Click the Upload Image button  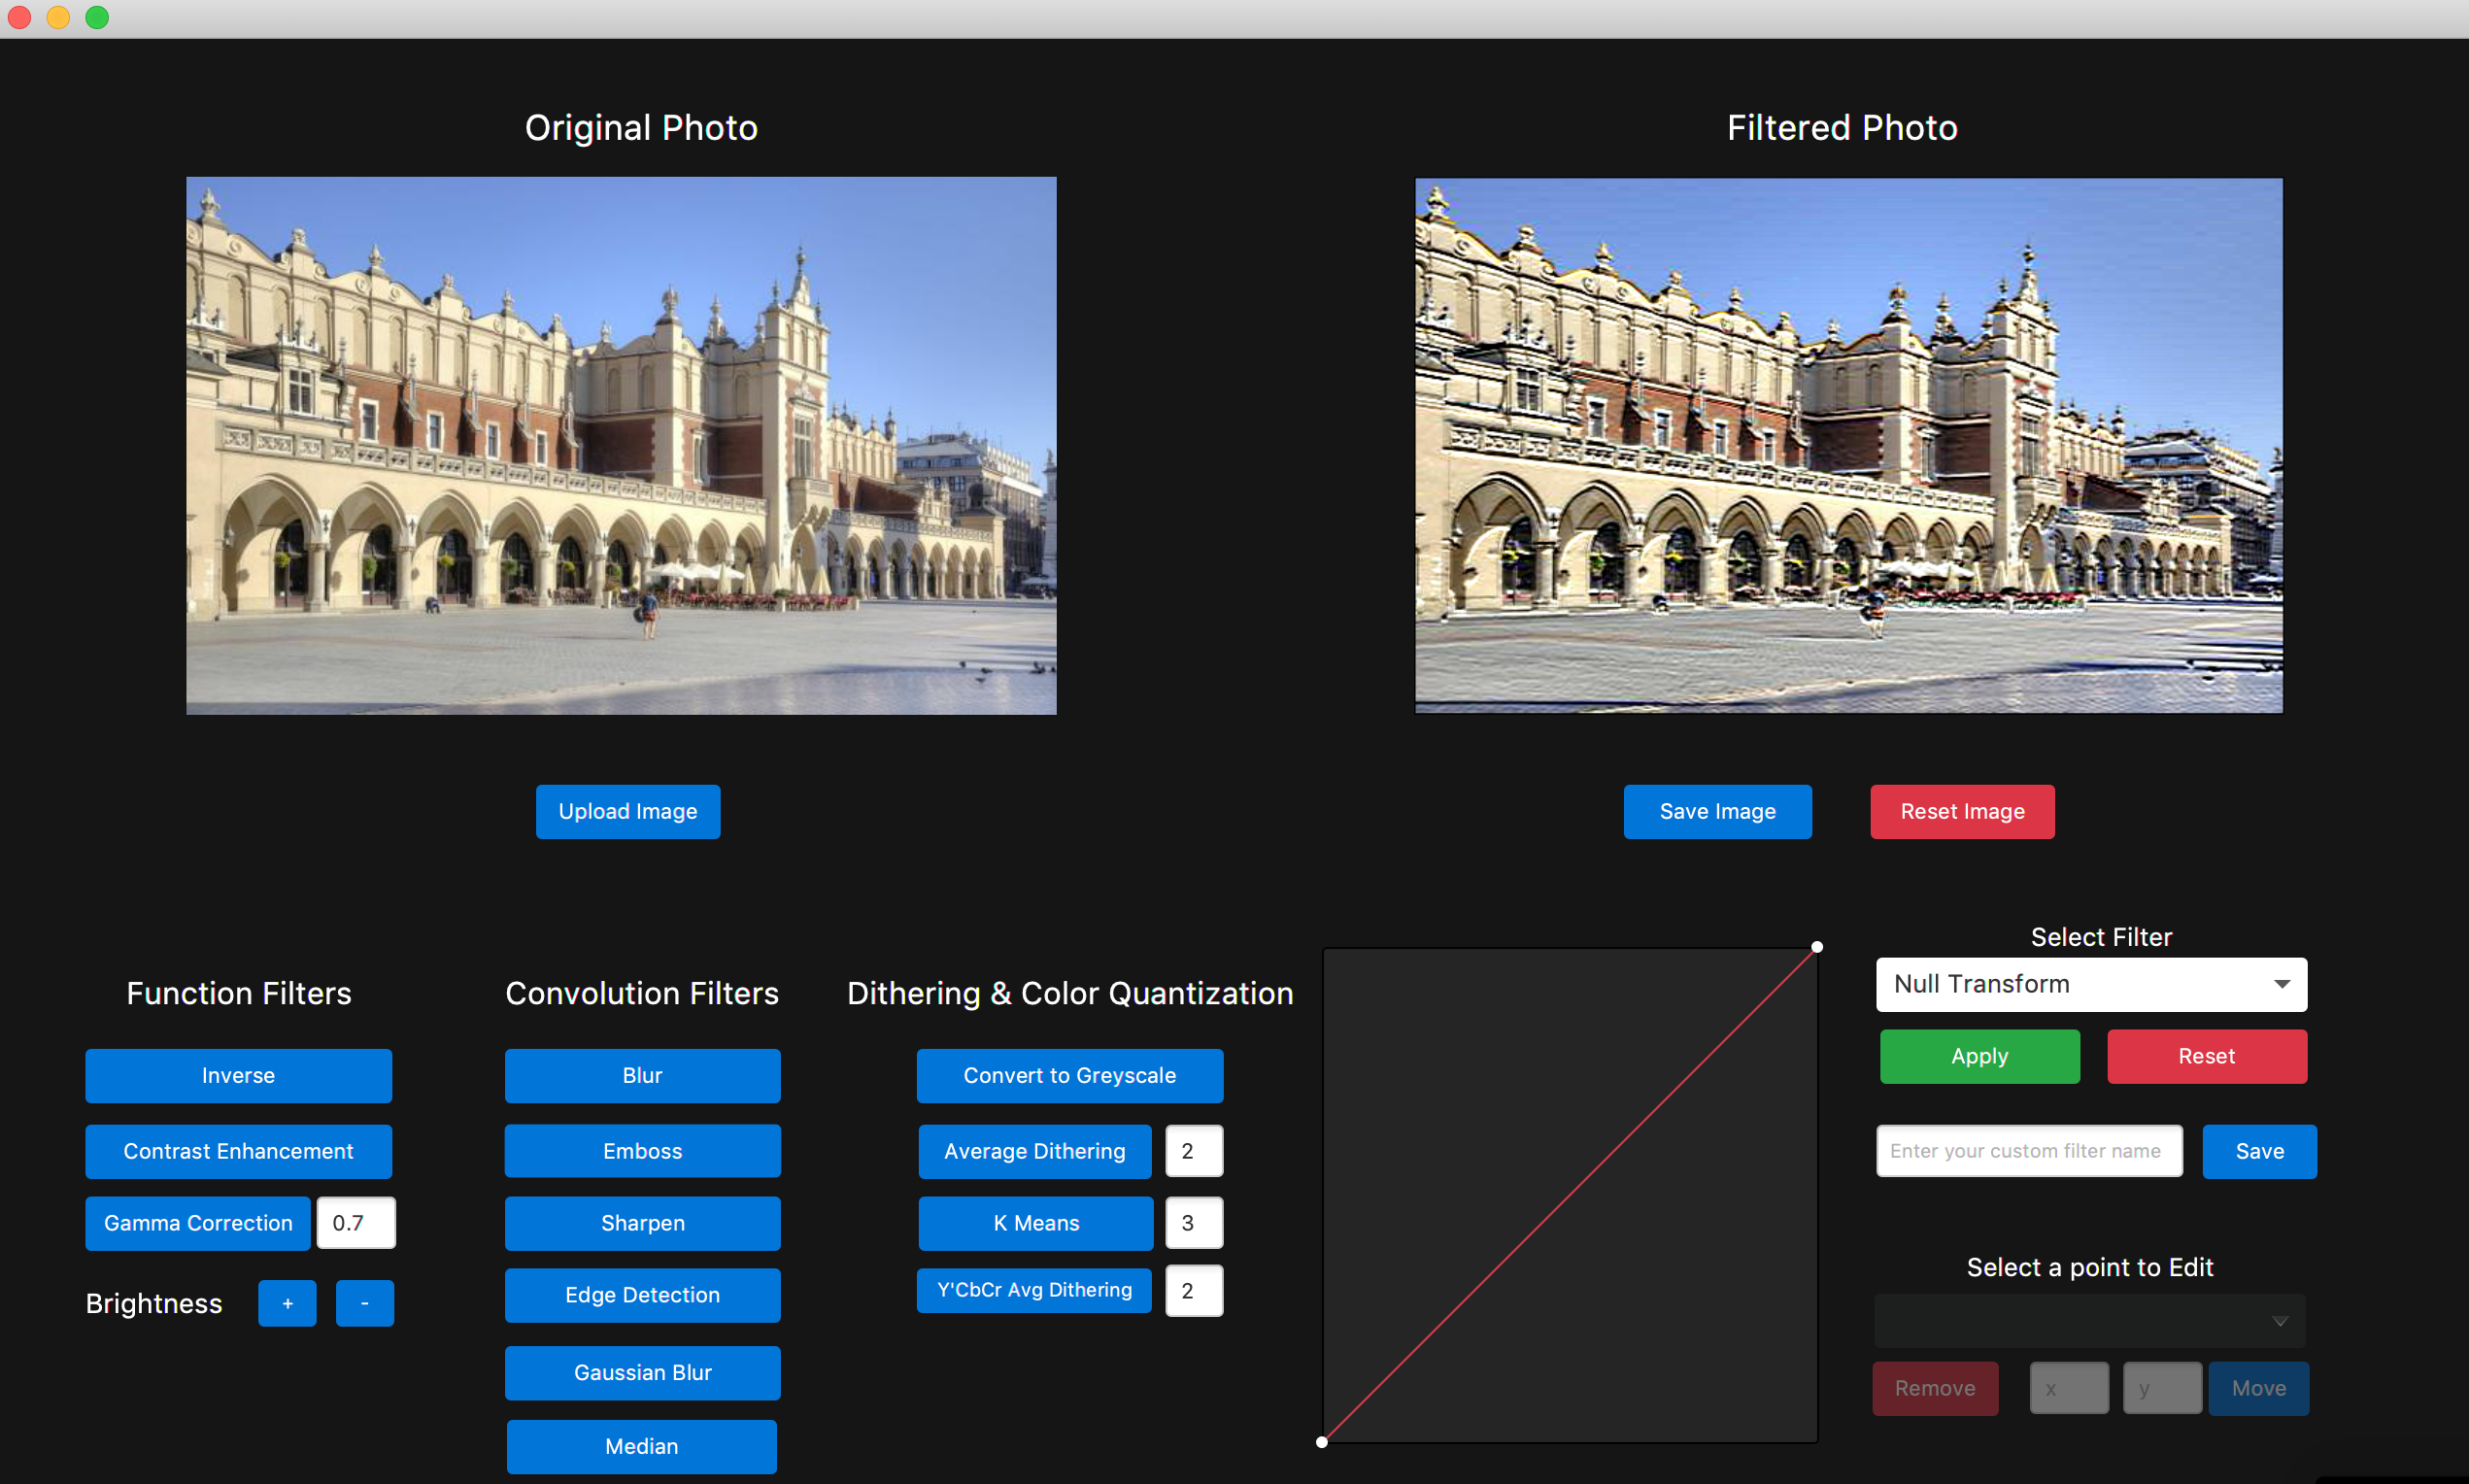[627, 811]
